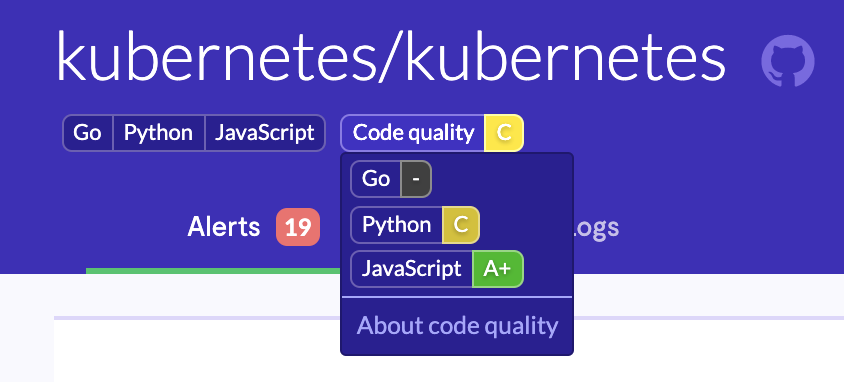
Task: Click the Go dash grade badge
Action: click(x=416, y=179)
